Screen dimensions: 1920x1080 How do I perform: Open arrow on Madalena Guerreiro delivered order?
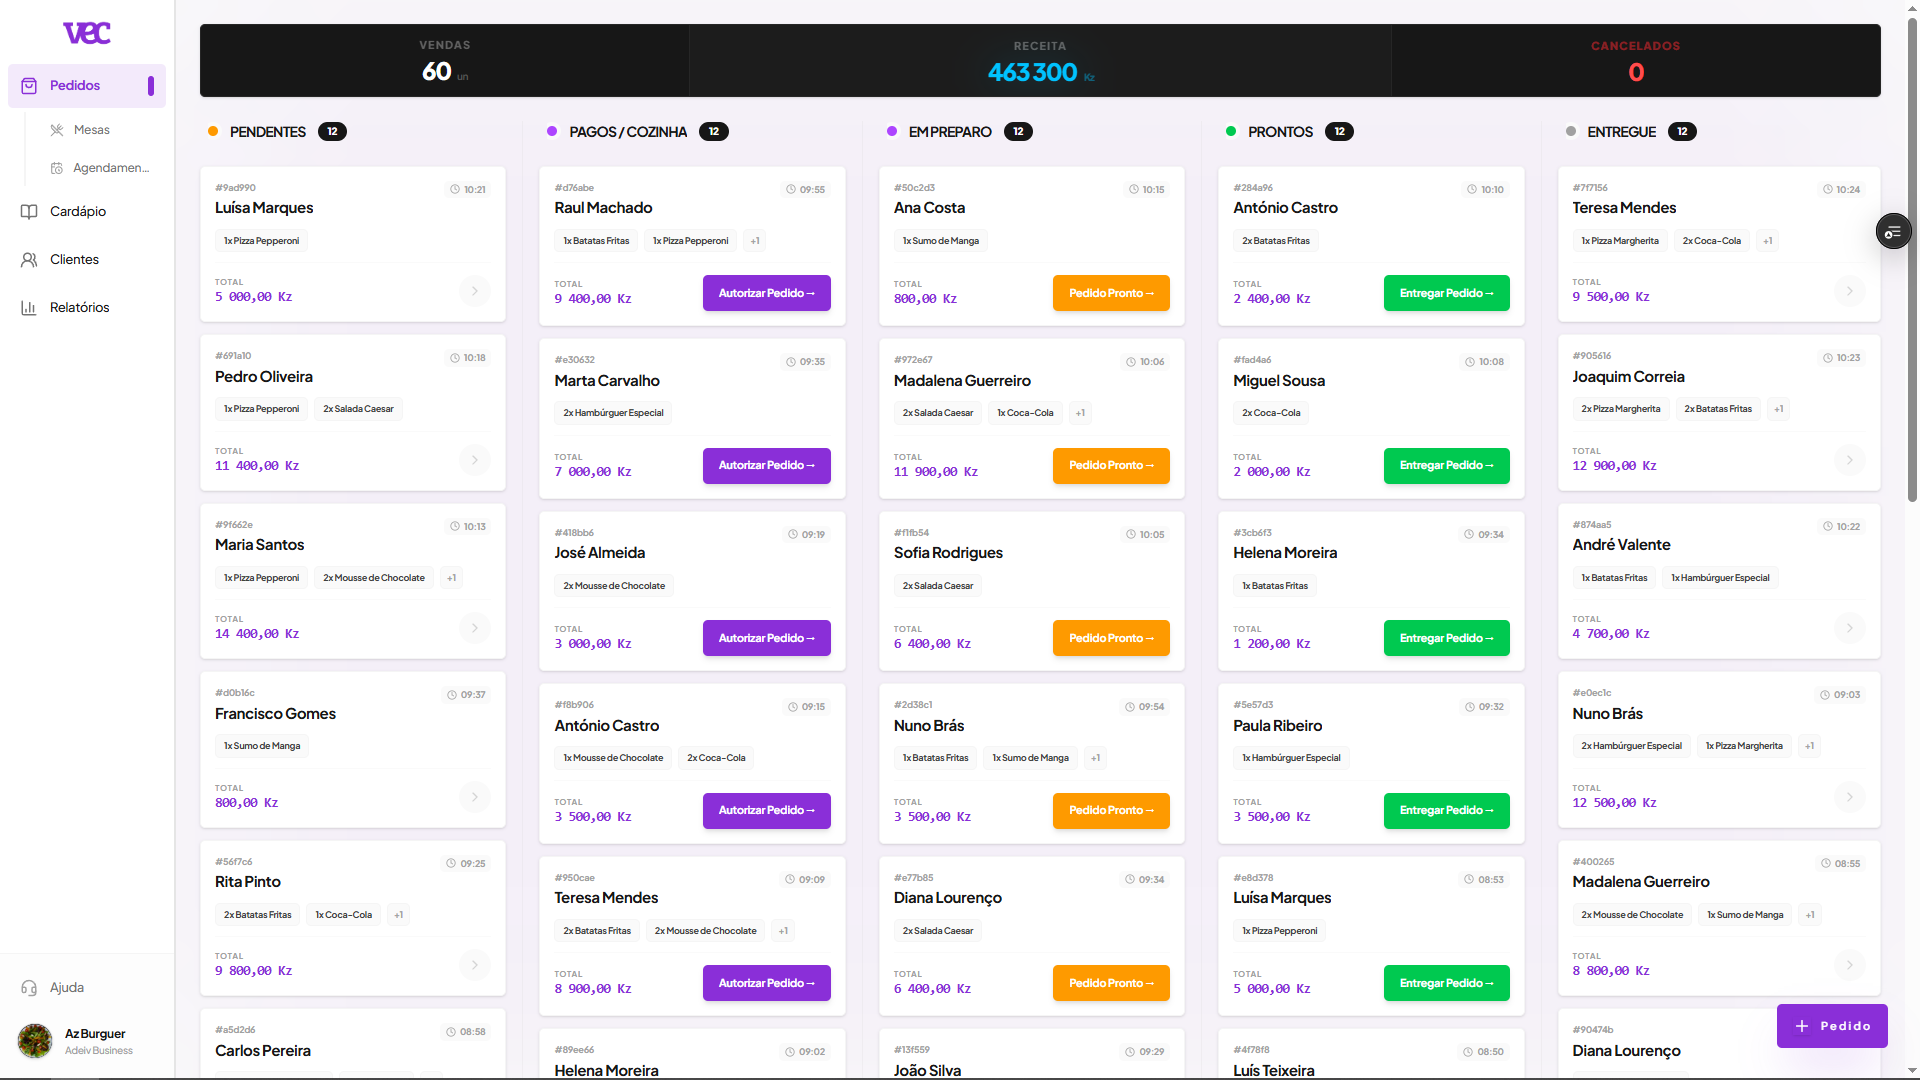click(x=1850, y=965)
